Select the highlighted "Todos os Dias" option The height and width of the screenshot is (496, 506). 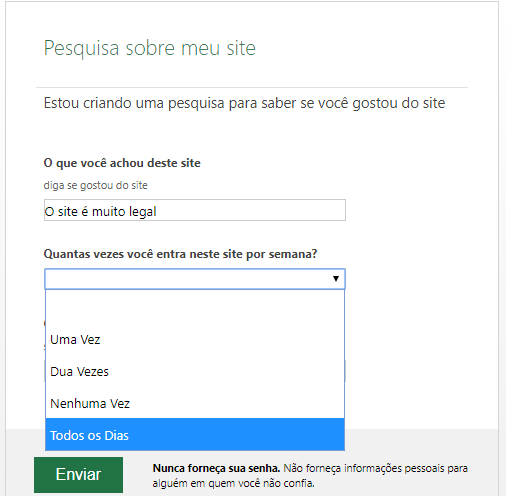pyautogui.click(x=195, y=435)
